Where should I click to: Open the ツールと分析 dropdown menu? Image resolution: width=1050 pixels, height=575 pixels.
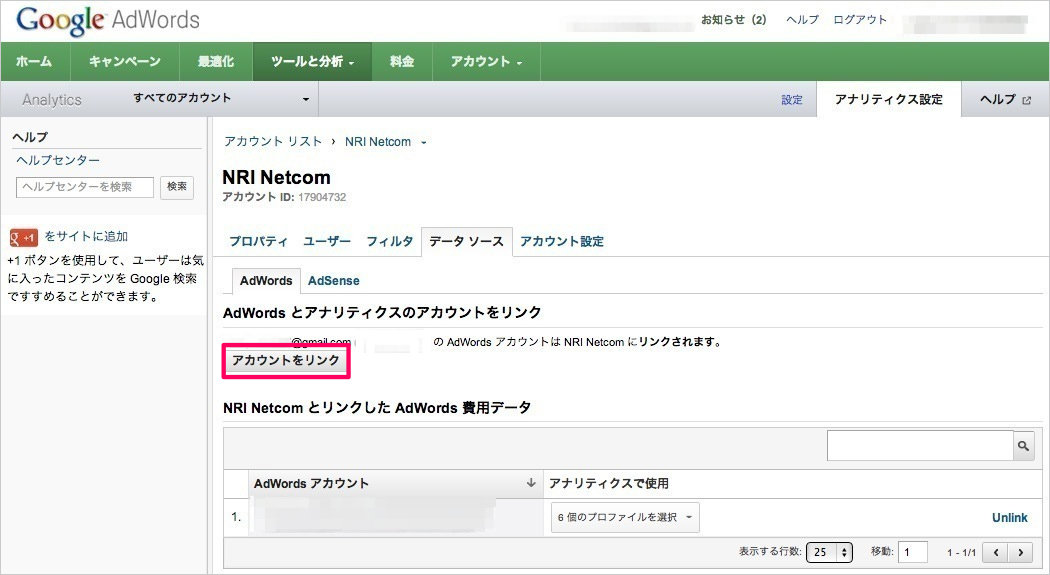(312, 62)
